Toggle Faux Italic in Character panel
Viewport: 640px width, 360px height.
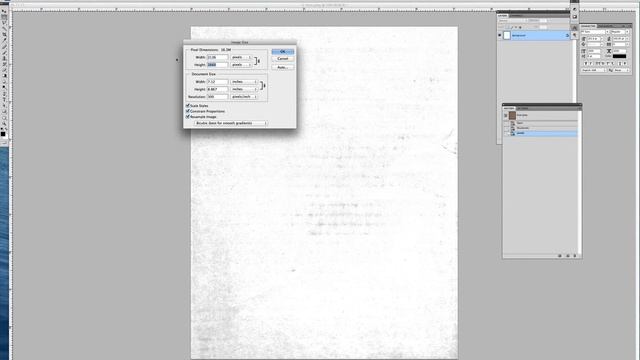591,64
